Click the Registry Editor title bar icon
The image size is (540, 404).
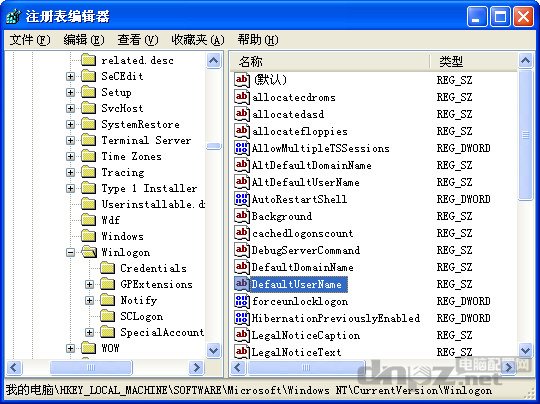tap(13, 16)
